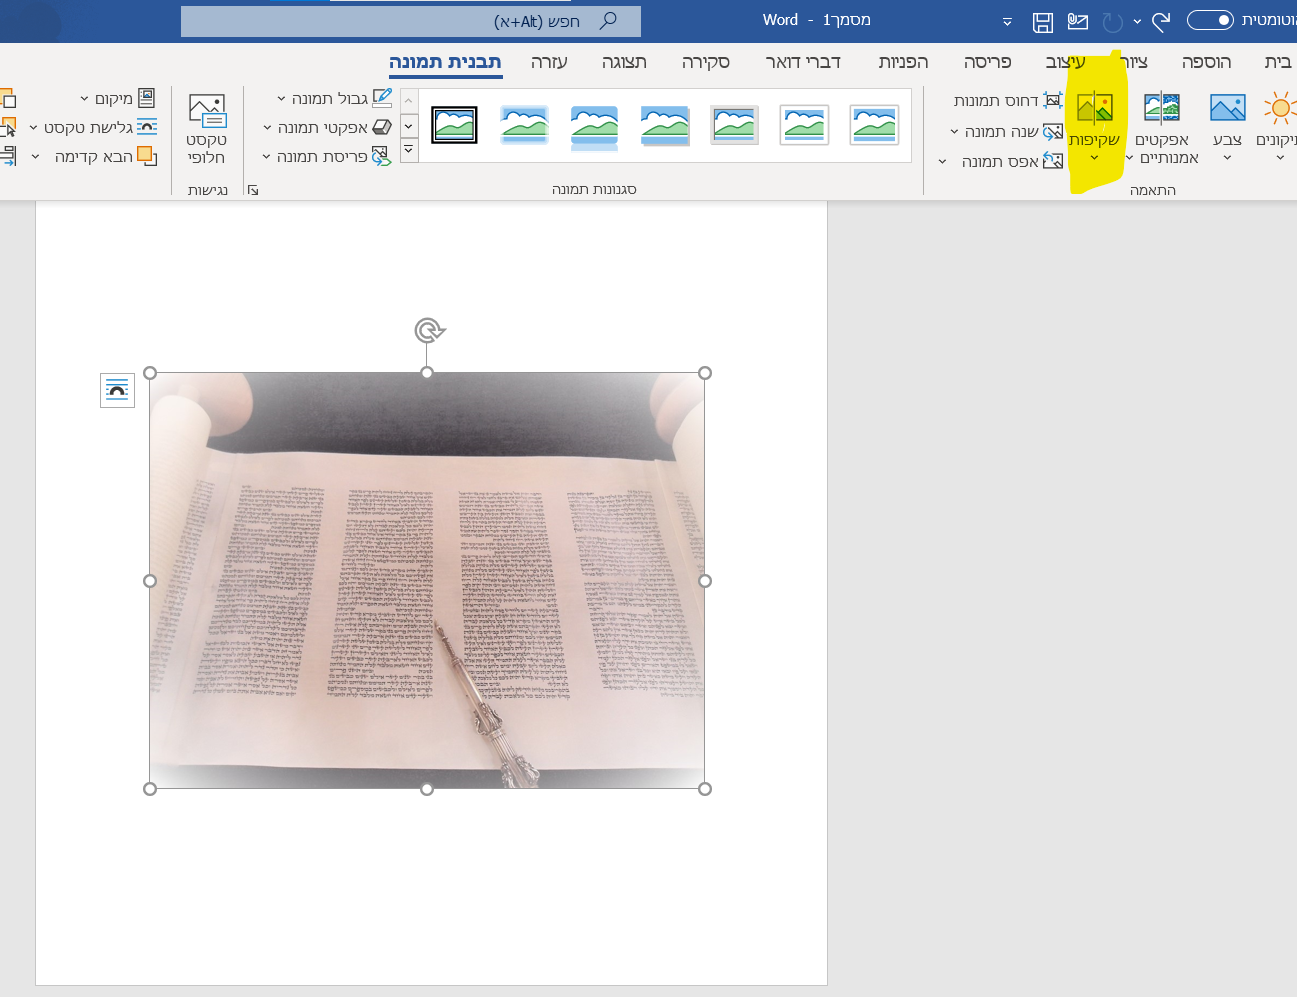Apply the gray metal frame picture style
Screen dimensions: 1297x997
[x=734, y=125]
